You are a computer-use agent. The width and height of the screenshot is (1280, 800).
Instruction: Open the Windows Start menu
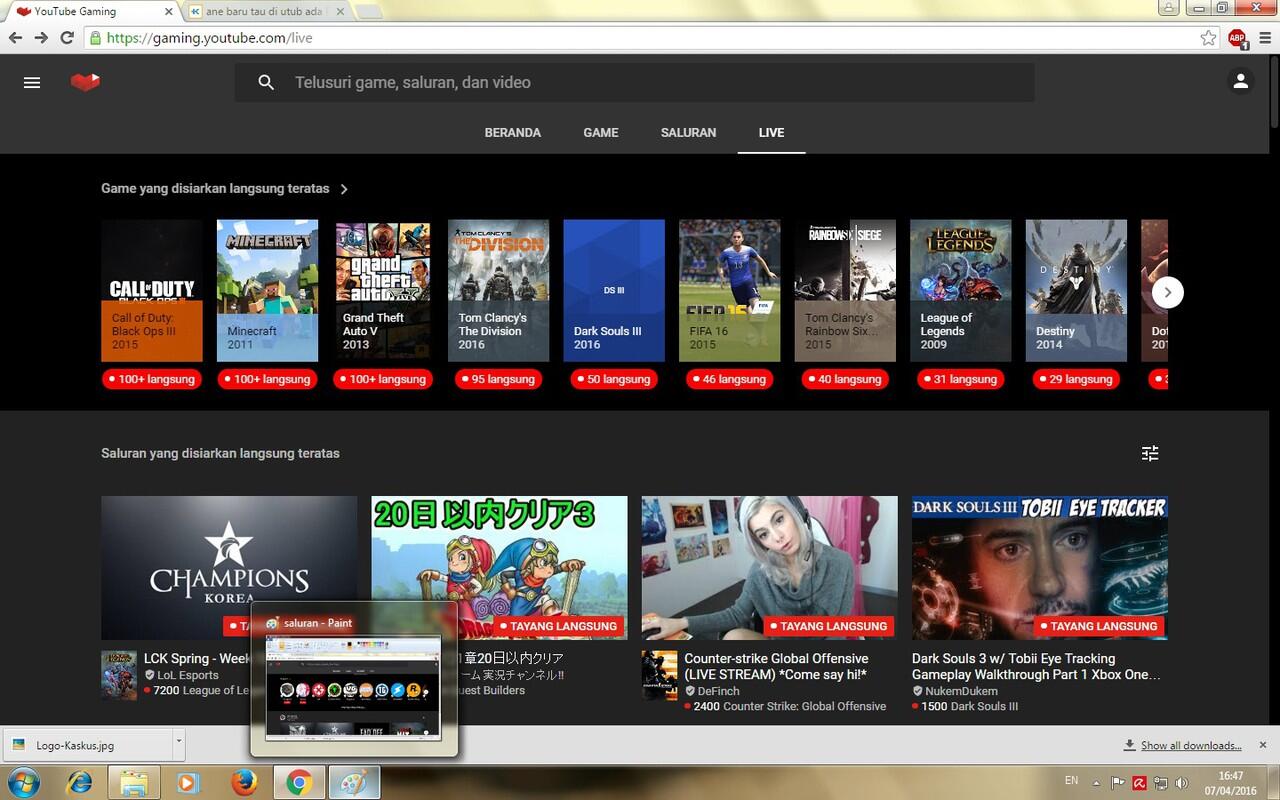(22, 781)
